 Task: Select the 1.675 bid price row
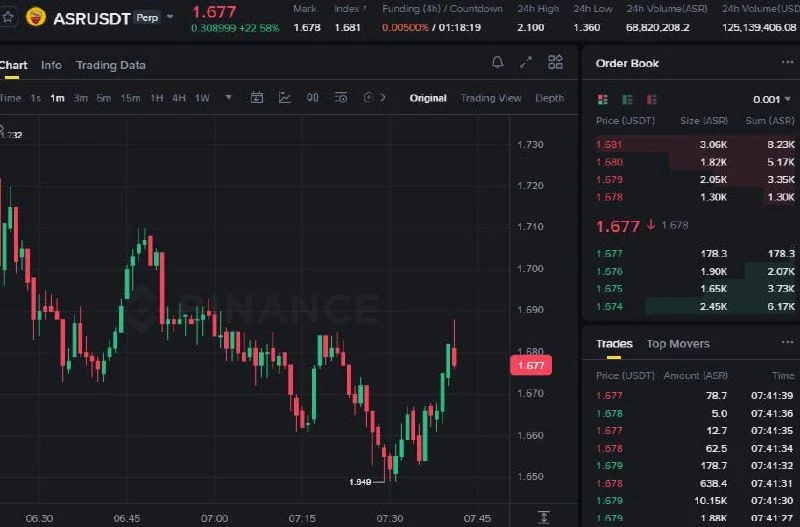coord(695,289)
